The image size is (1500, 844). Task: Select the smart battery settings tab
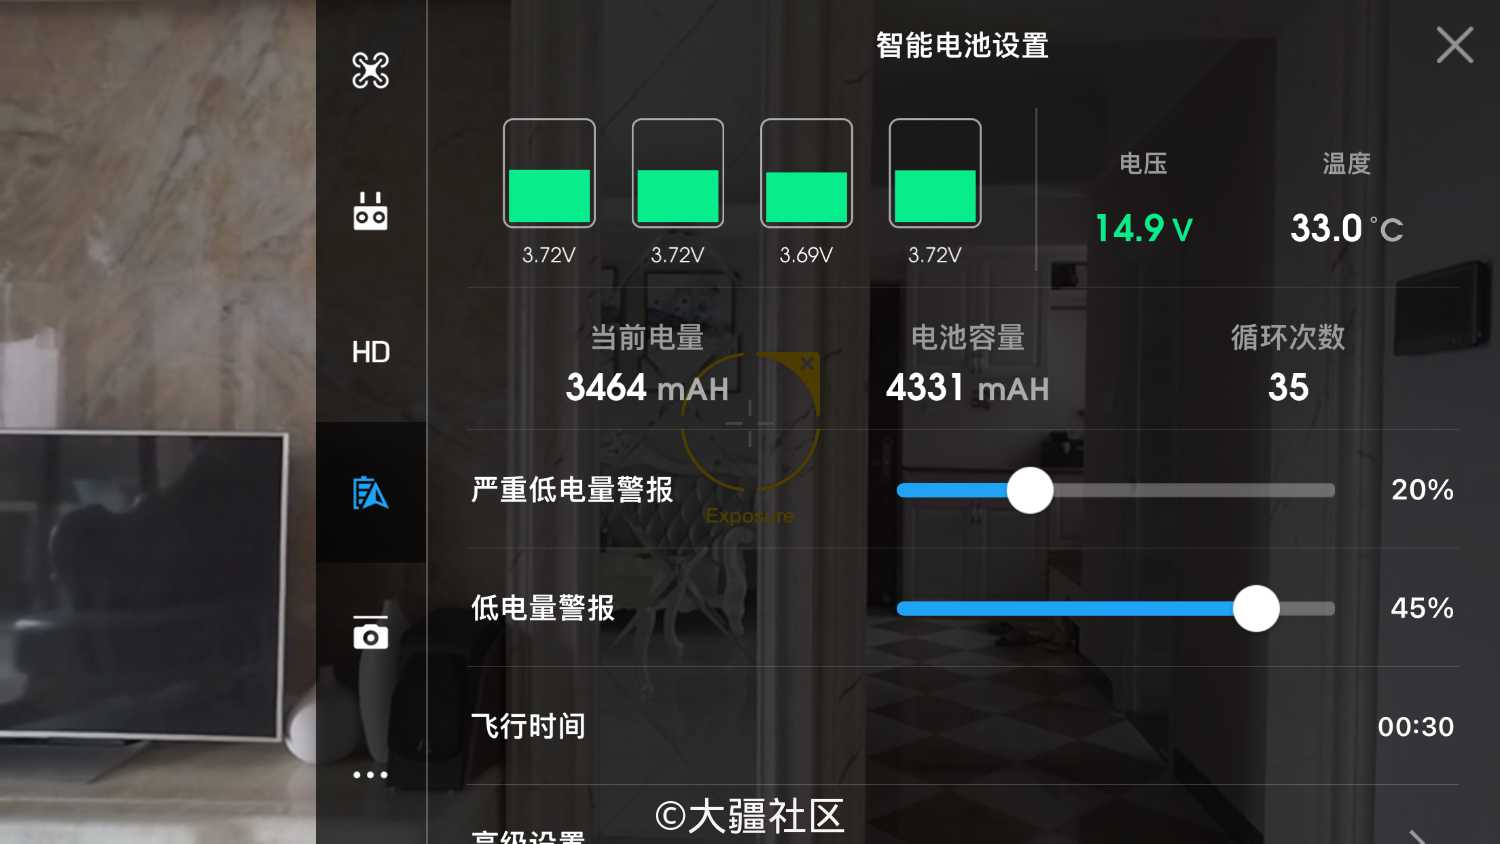pos(370,492)
